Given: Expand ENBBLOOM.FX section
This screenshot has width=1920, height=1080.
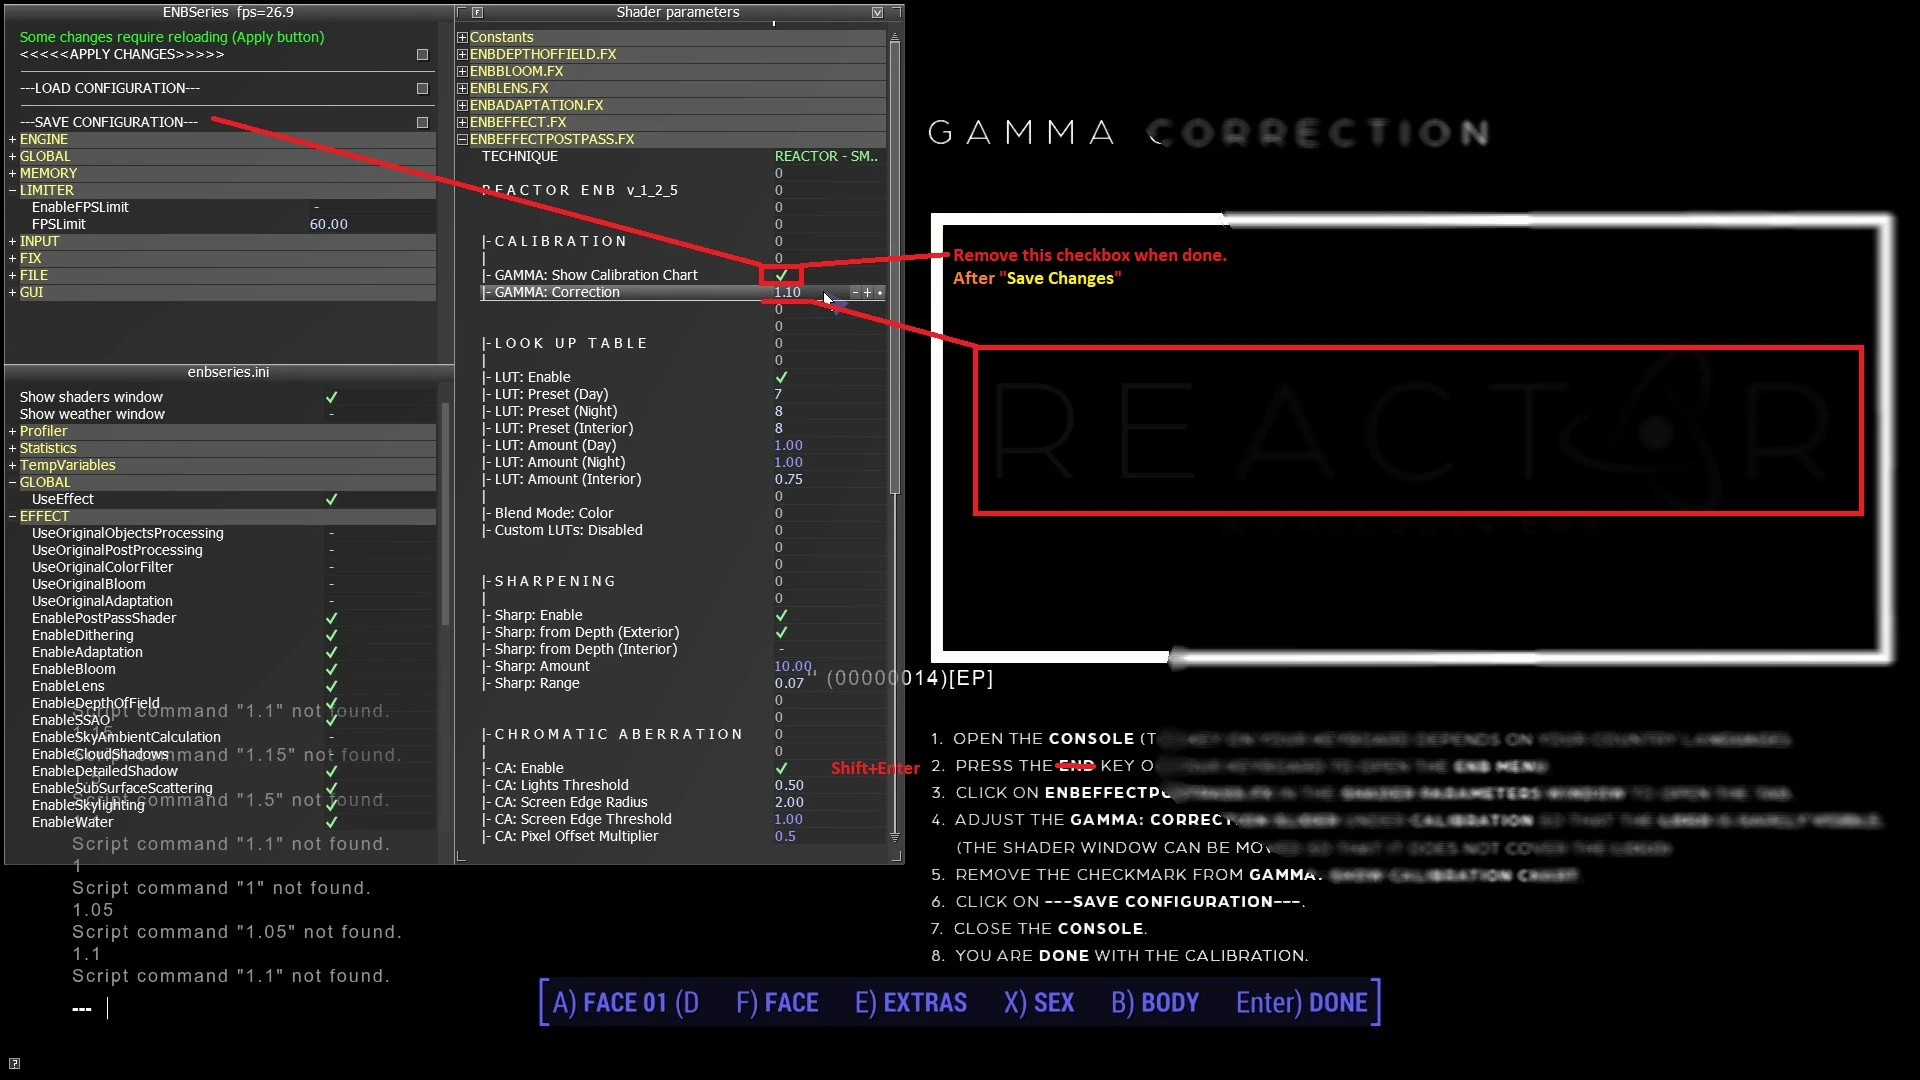Looking at the screenshot, I should point(462,72).
